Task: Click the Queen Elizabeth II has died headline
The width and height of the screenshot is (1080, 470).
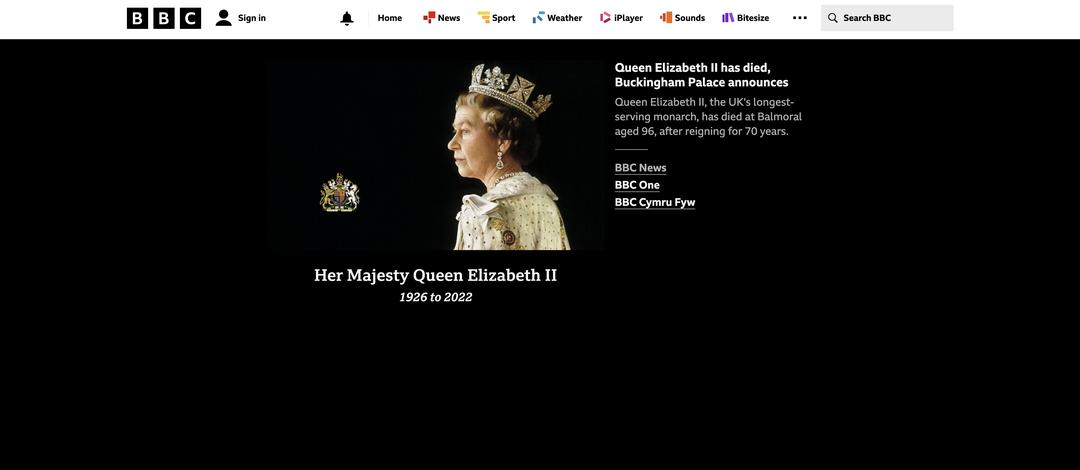Action: click(x=701, y=75)
